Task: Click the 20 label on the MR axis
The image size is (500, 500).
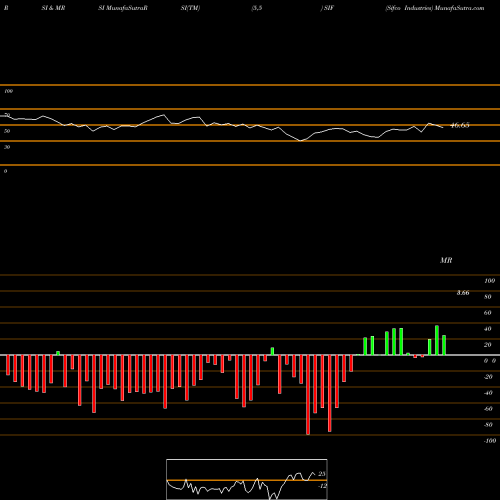Action: click(488, 345)
